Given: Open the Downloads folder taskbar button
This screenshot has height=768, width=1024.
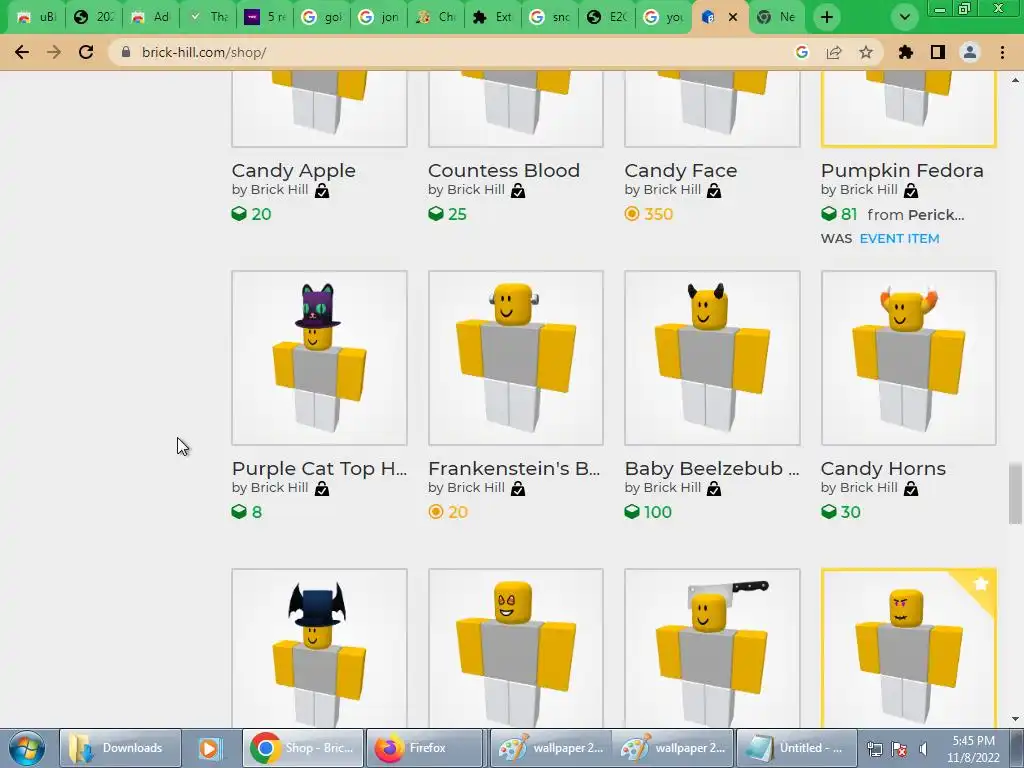Looking at the screenshot, I should [121, 748].
